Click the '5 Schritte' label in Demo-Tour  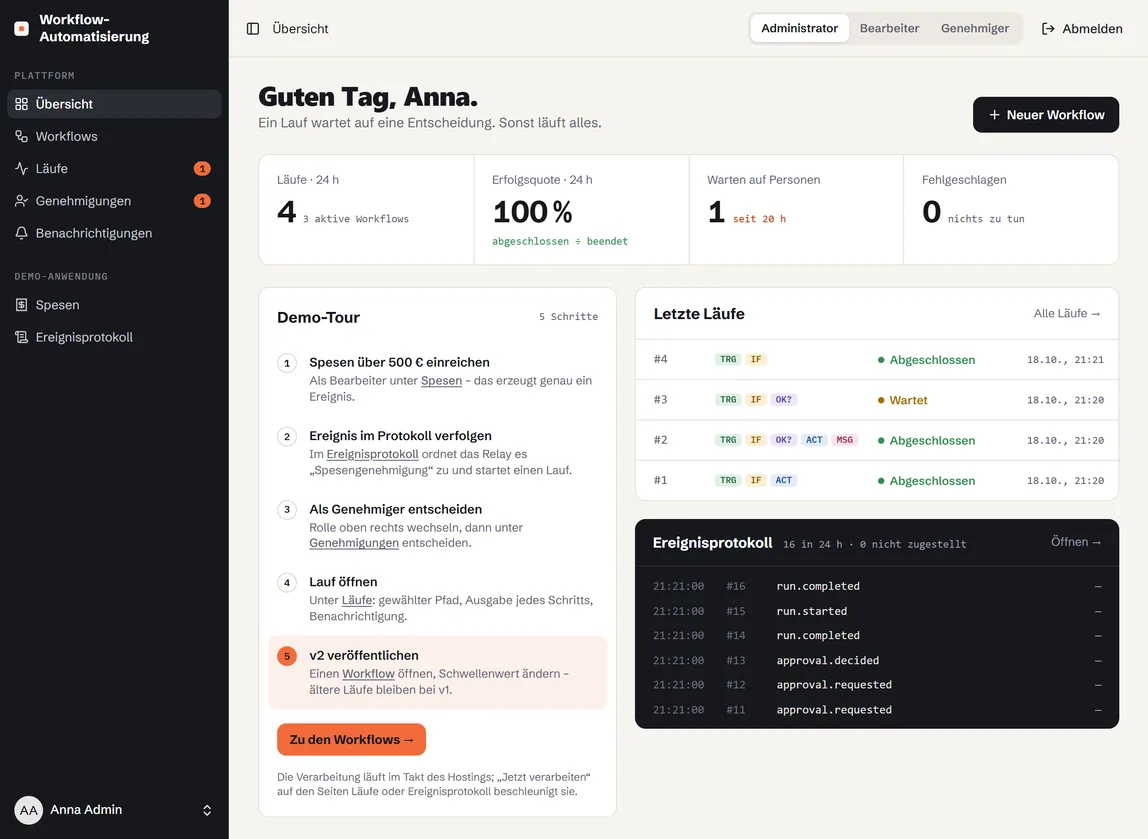click(568, 317)
